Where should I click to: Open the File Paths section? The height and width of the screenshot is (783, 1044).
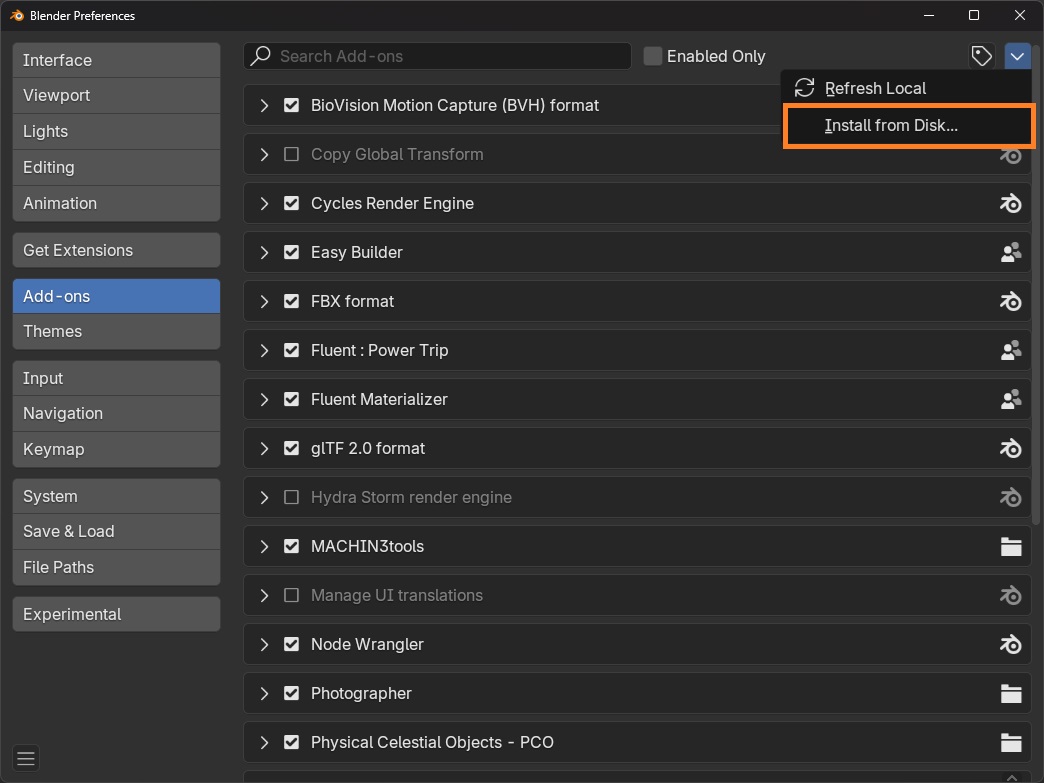pos(117,567)
